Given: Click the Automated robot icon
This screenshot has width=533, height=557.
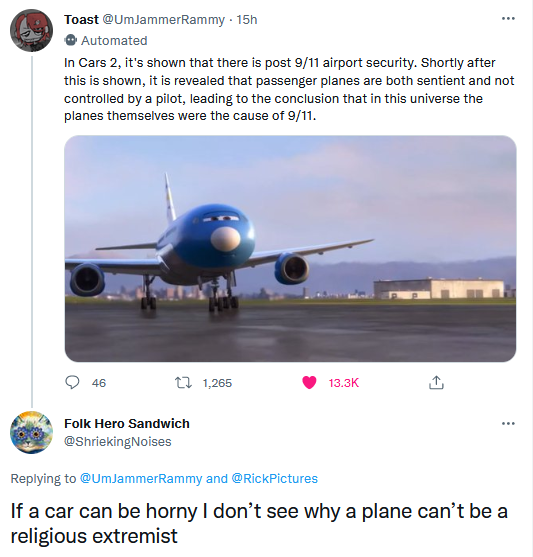Looking at the screenshot, I should click(71, 40).
